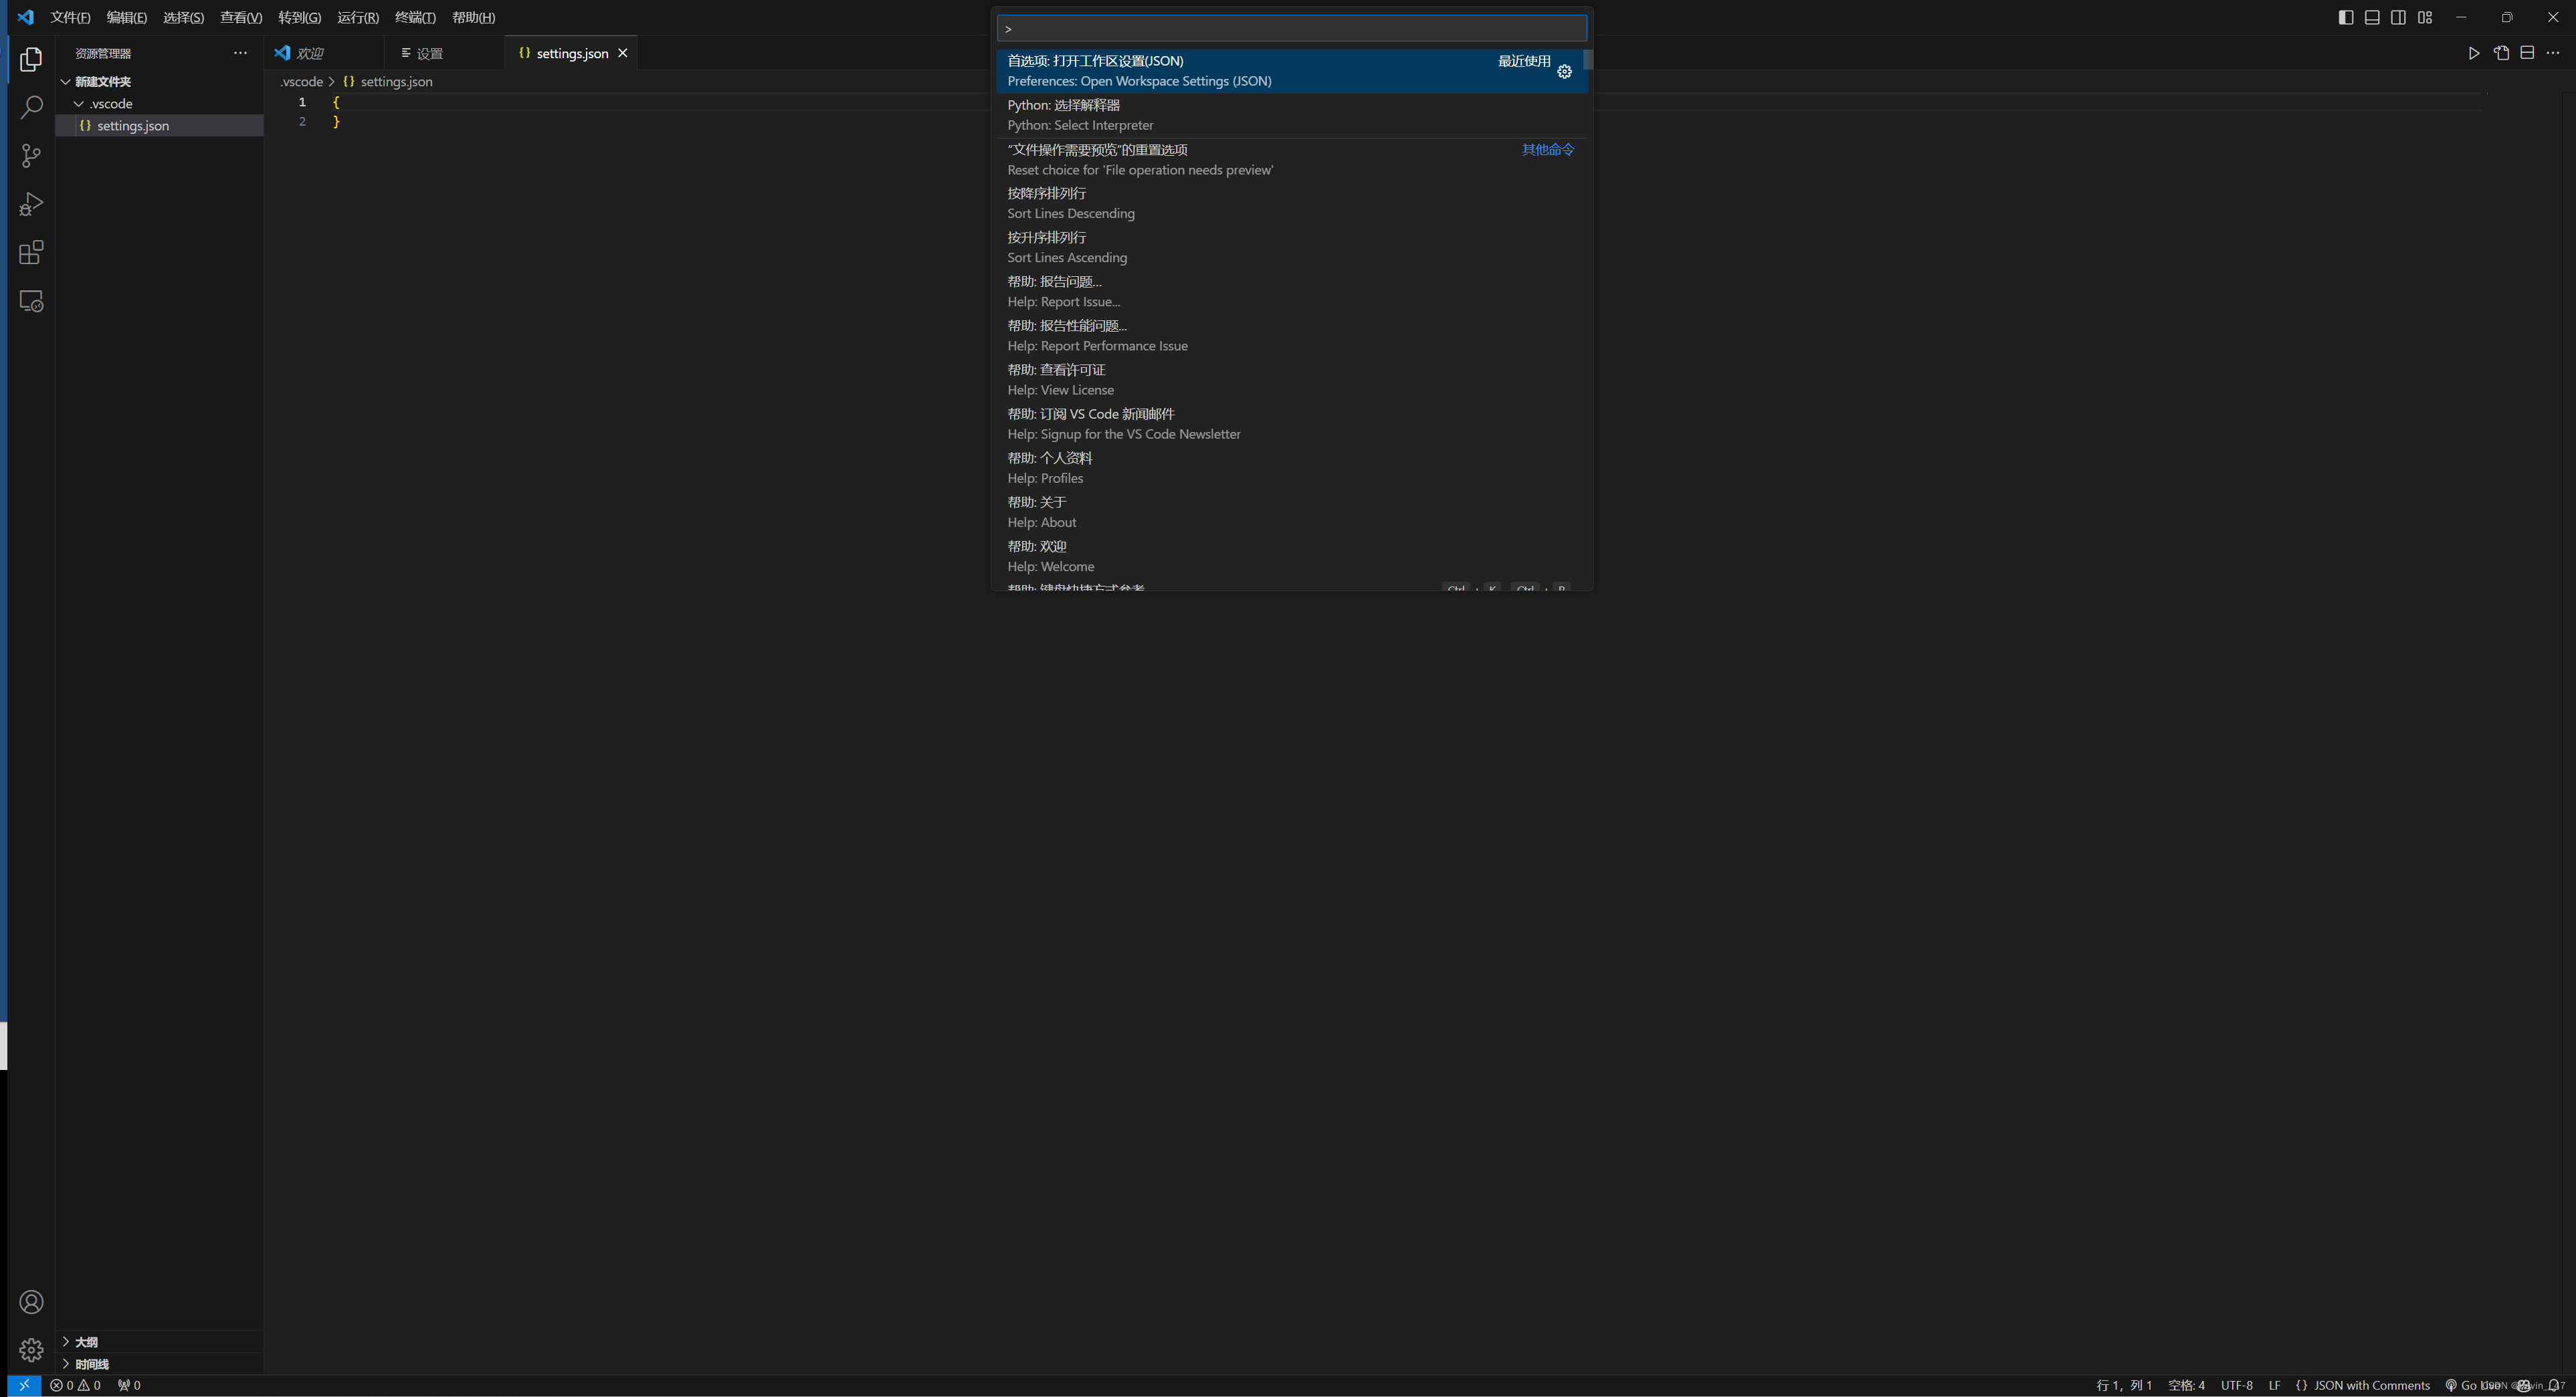Expand the 时间线 (Timeline) section
This screenshot has width=2576, height=1397.
(90, 1363)
